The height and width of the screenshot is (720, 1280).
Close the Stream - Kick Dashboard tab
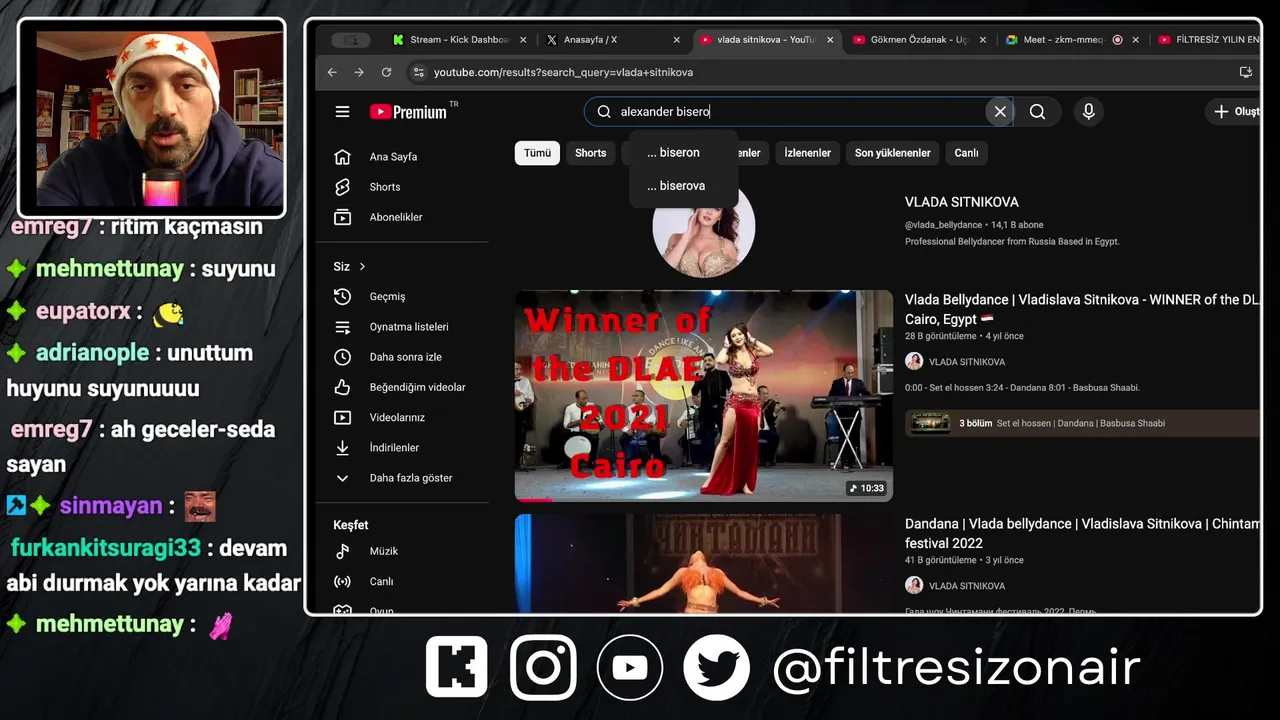[x=523, y=40]
